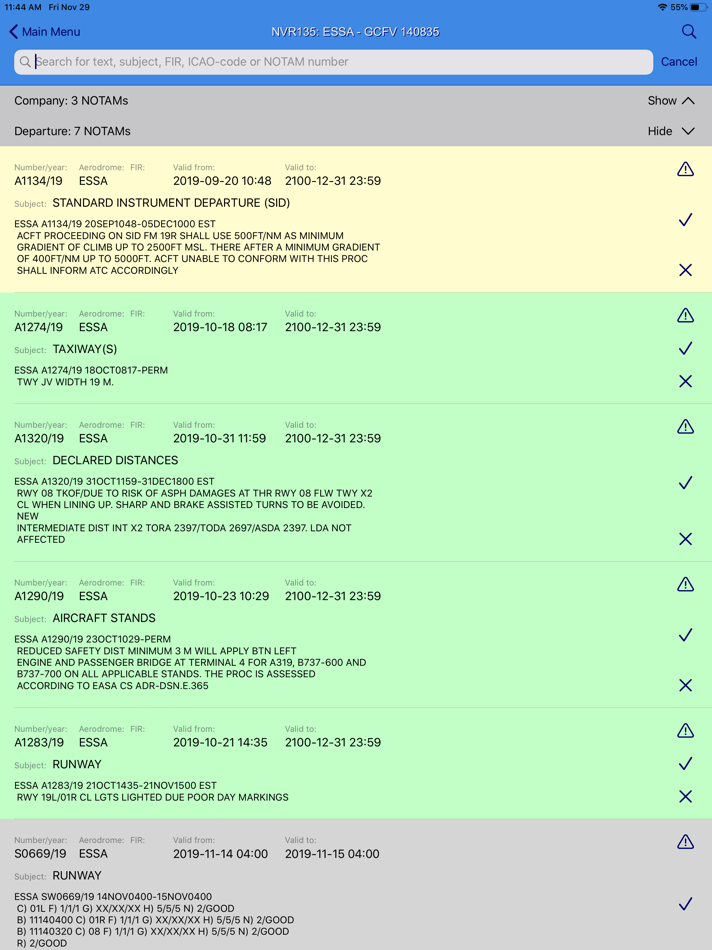
Task: Select subject DECLARED DISTANCES
Action: point(115,460)
